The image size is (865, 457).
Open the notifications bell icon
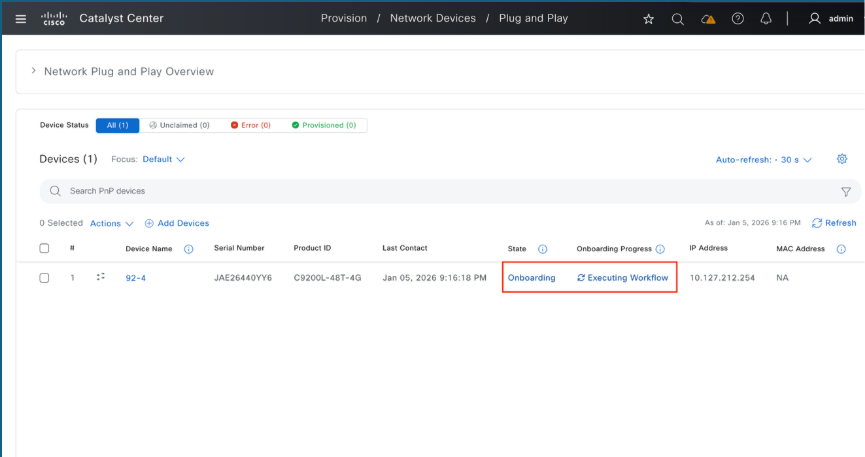[766, 19]
